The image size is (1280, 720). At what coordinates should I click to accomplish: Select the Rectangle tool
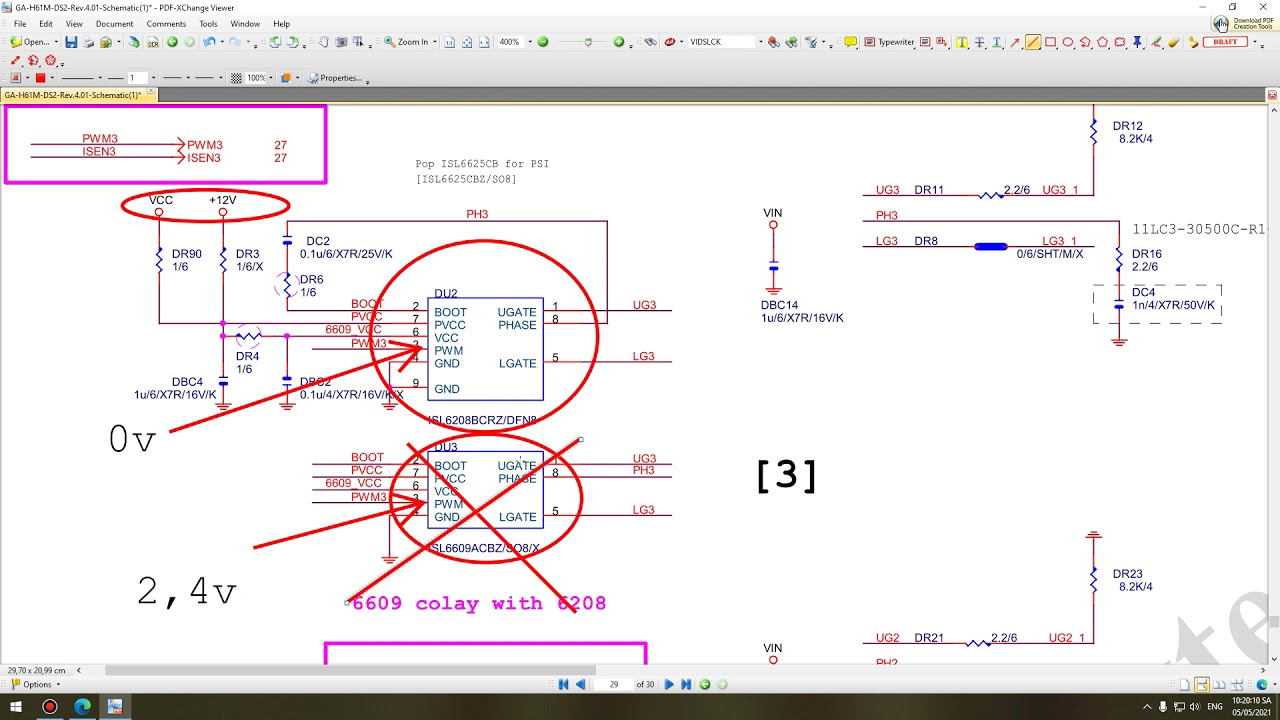click(1050, 42)
